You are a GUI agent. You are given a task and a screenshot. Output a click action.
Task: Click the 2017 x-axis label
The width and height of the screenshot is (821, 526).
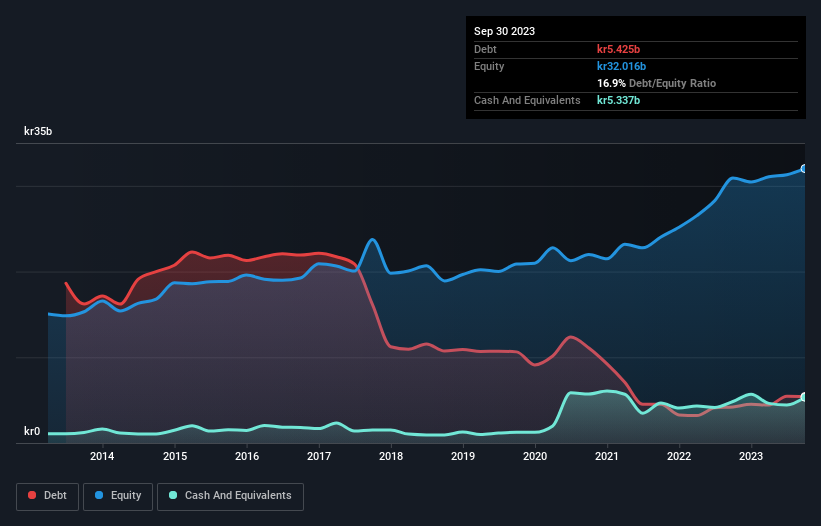[x=319, y=456]
